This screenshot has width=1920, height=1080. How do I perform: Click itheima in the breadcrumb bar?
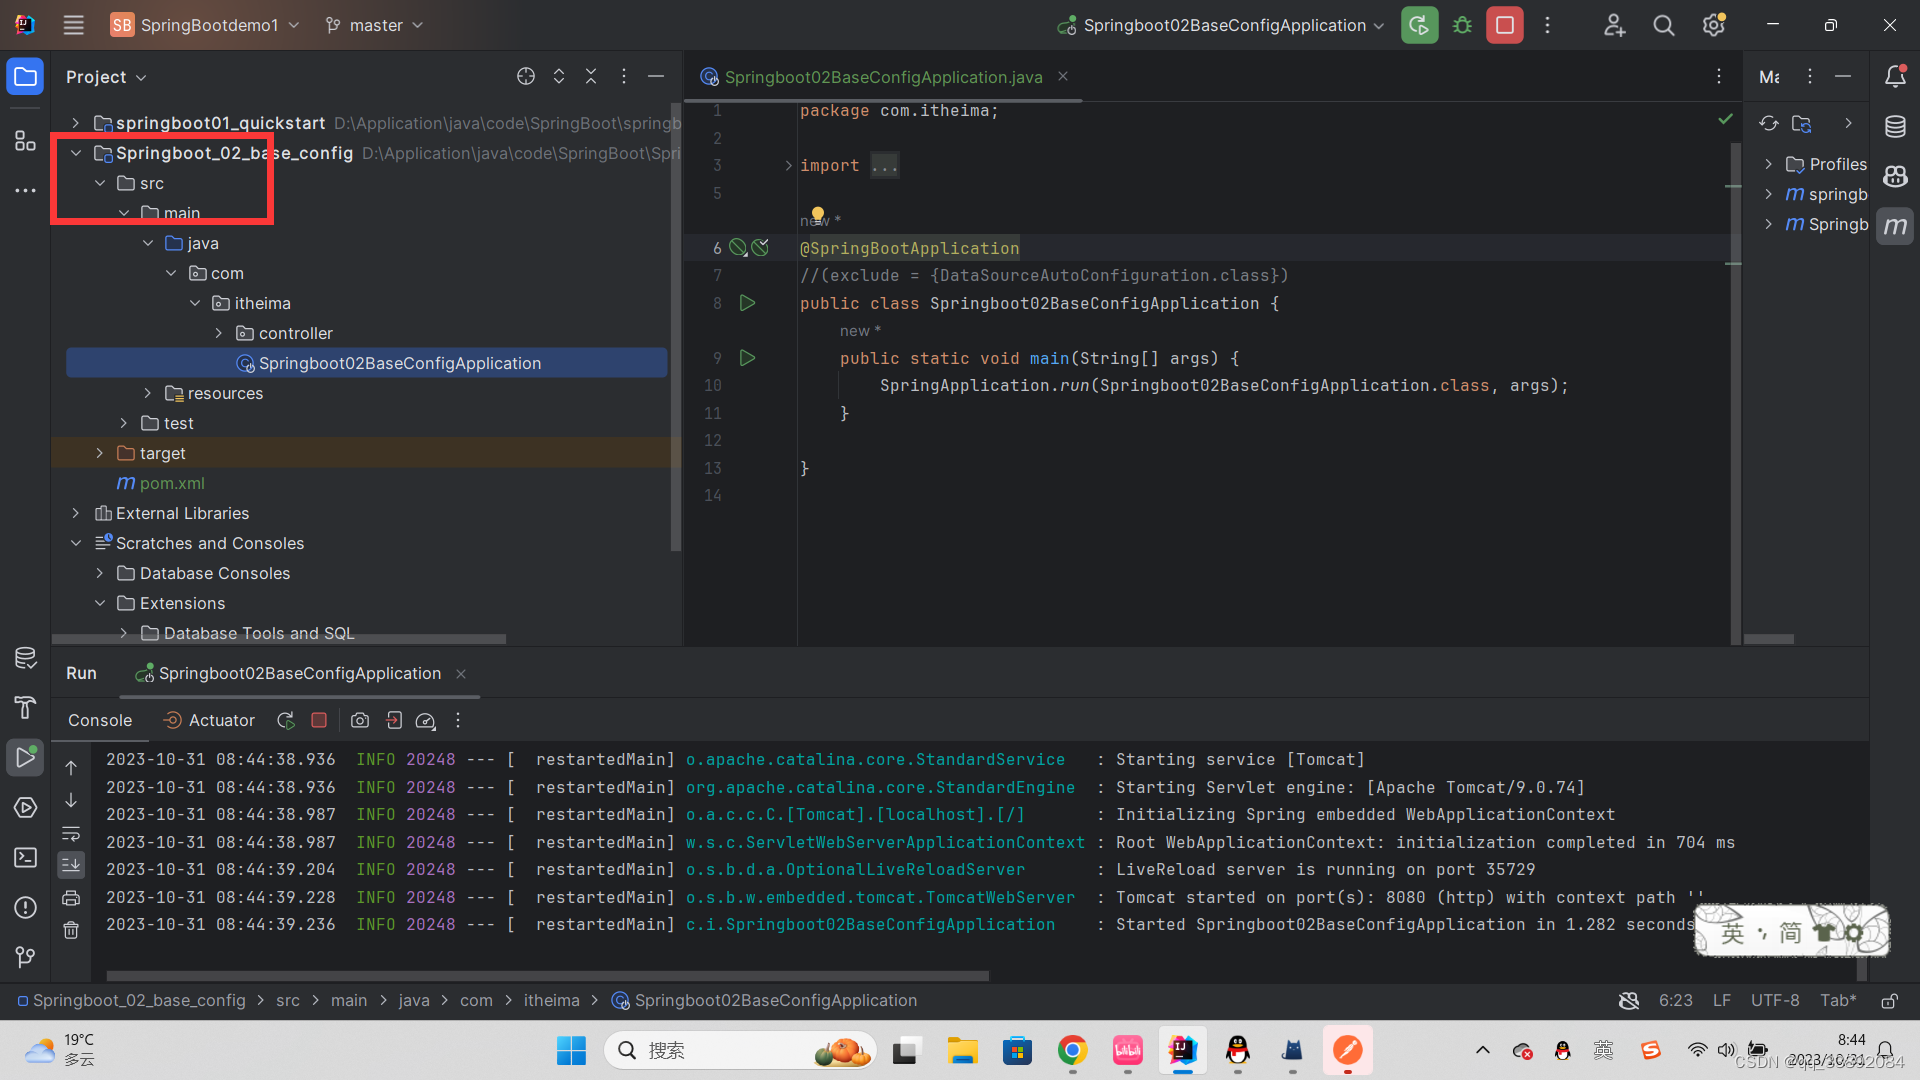click(x=551, y=1000)
